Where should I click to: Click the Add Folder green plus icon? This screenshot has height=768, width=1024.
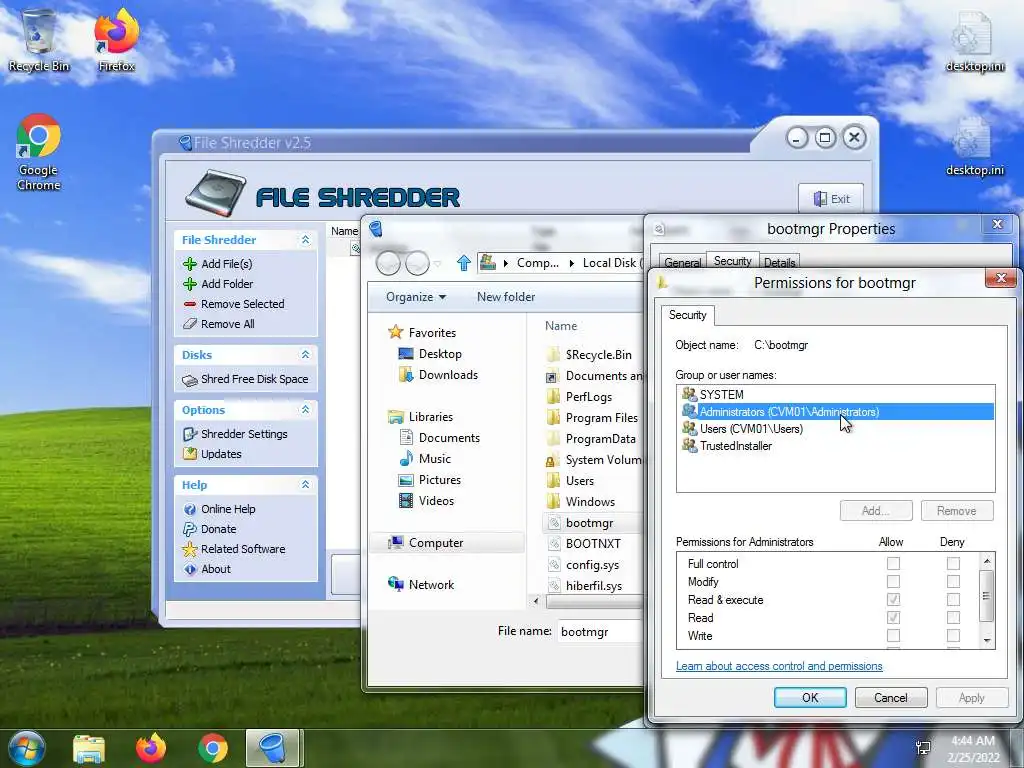190,284
